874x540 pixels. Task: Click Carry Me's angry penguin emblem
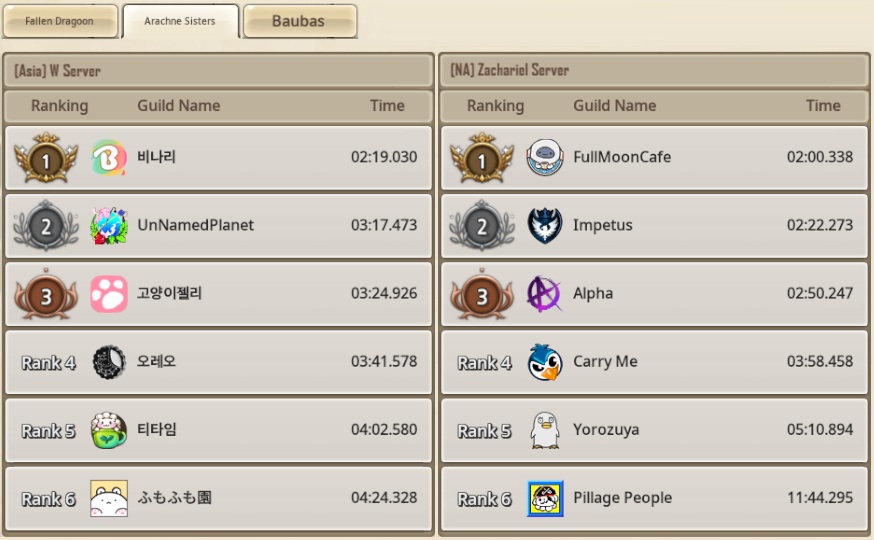545,362
